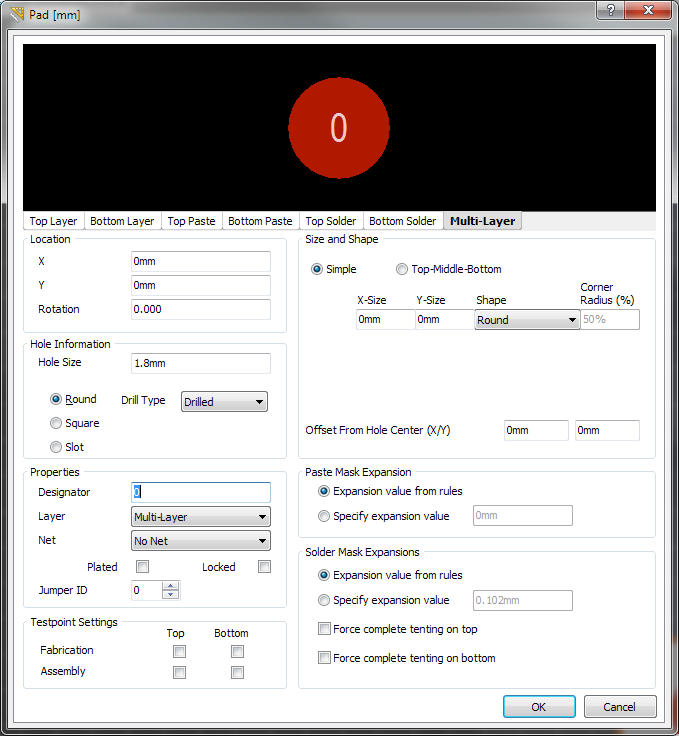The height and width of the screenshot is (736, 679).
Task: Choose Top-Middle-Bottom size mode
Action: pos(402,269)
